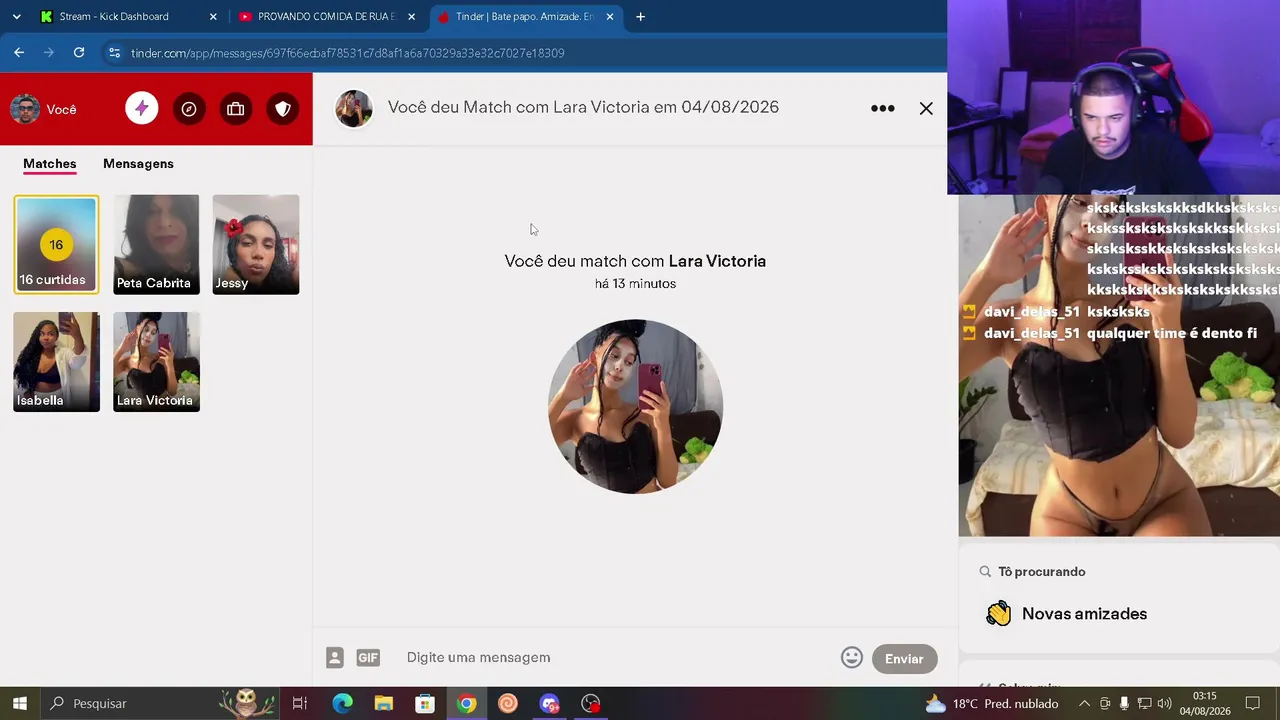This screenshot has height=720, width=1280.
Task: Select the Isabella match
Action: (56, 362)
